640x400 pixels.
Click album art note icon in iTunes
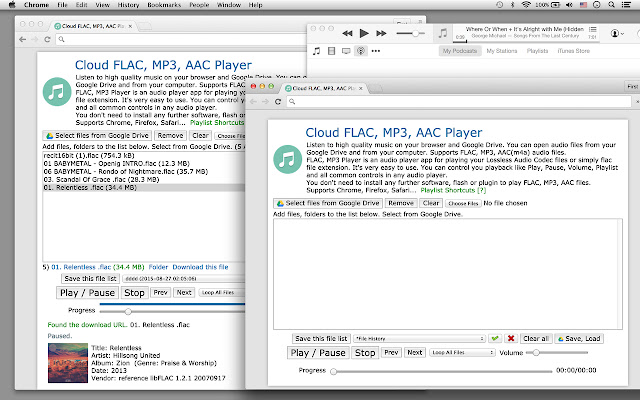click(443, 33)
